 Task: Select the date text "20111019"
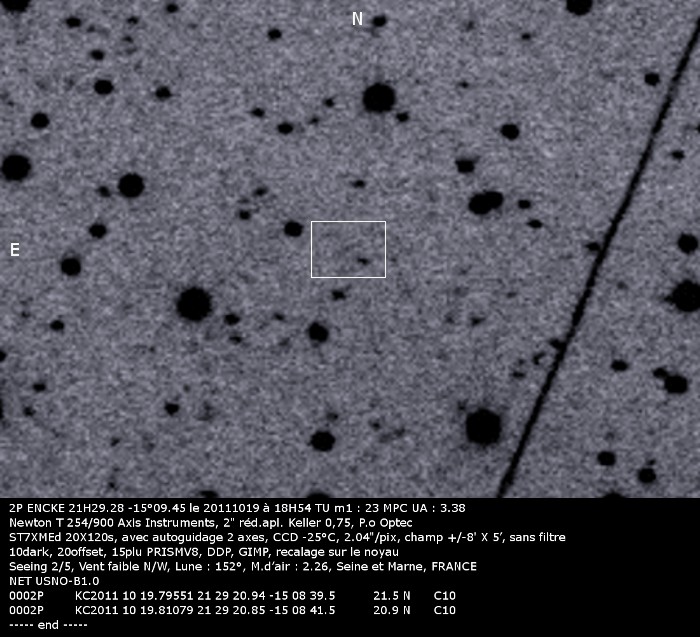231,508
